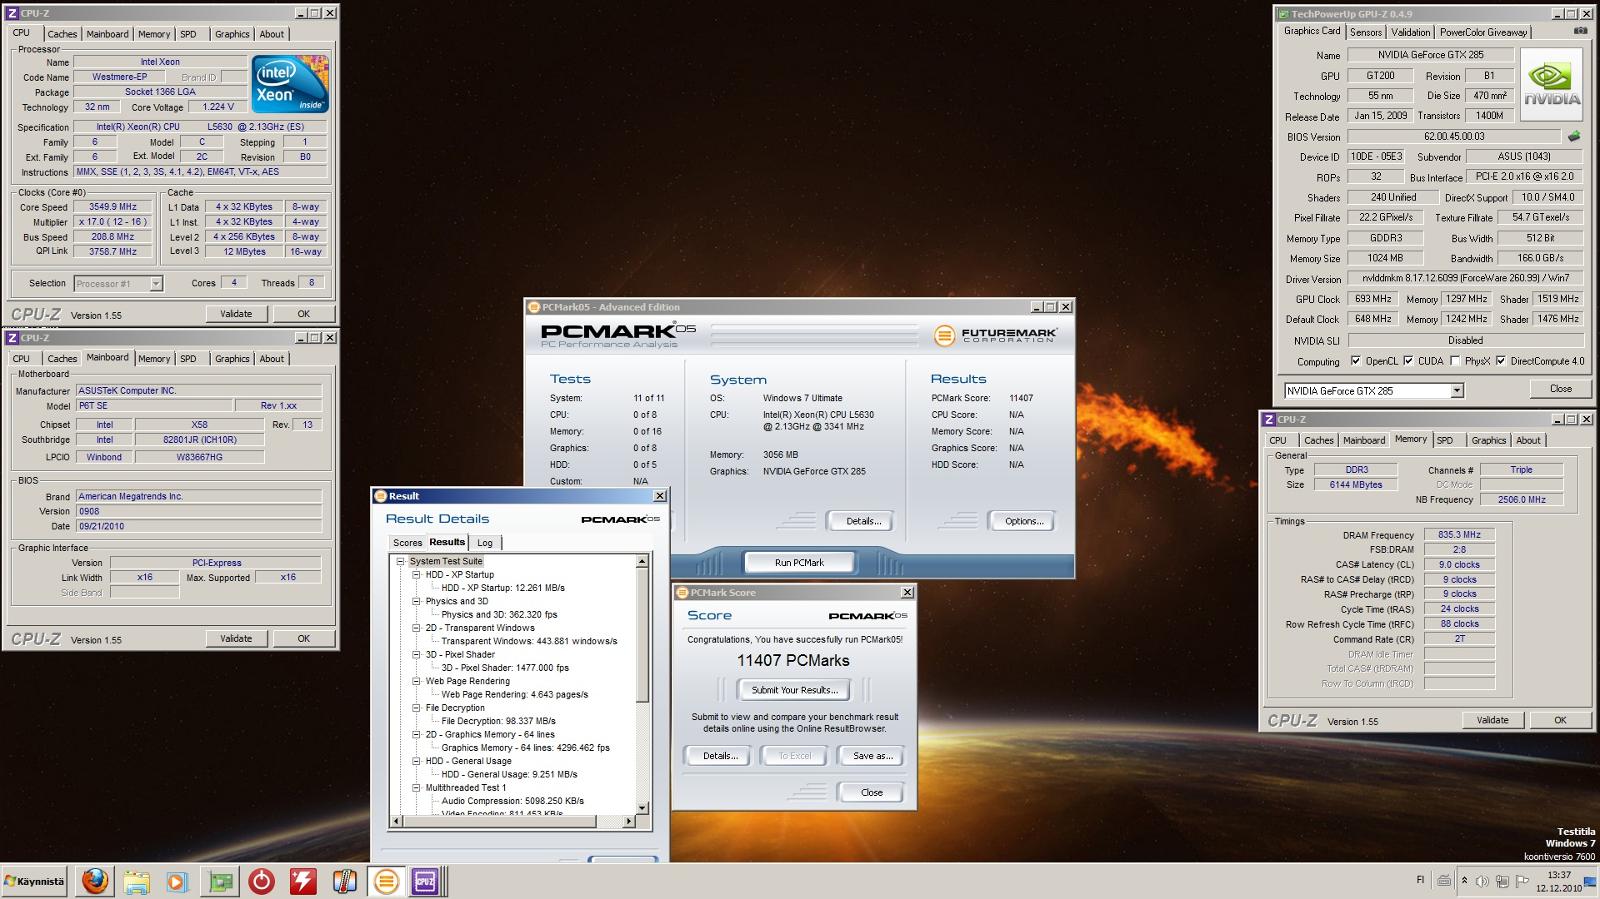
Task: Collapse the 2D - Transparent Windows node
Action: [417, 628]
